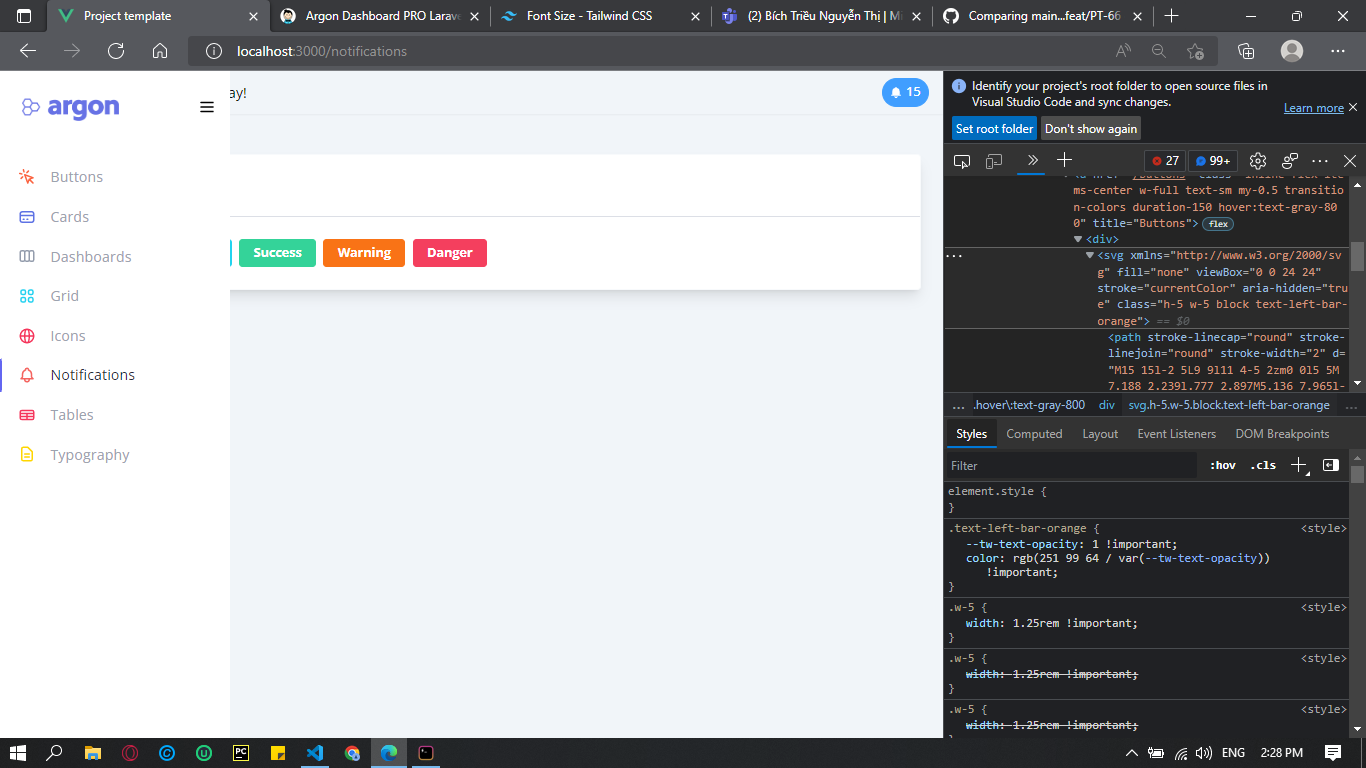Toggle the computed styles sidebar pane
Screen dimensions: 1366x768
tap(1331, 465)
